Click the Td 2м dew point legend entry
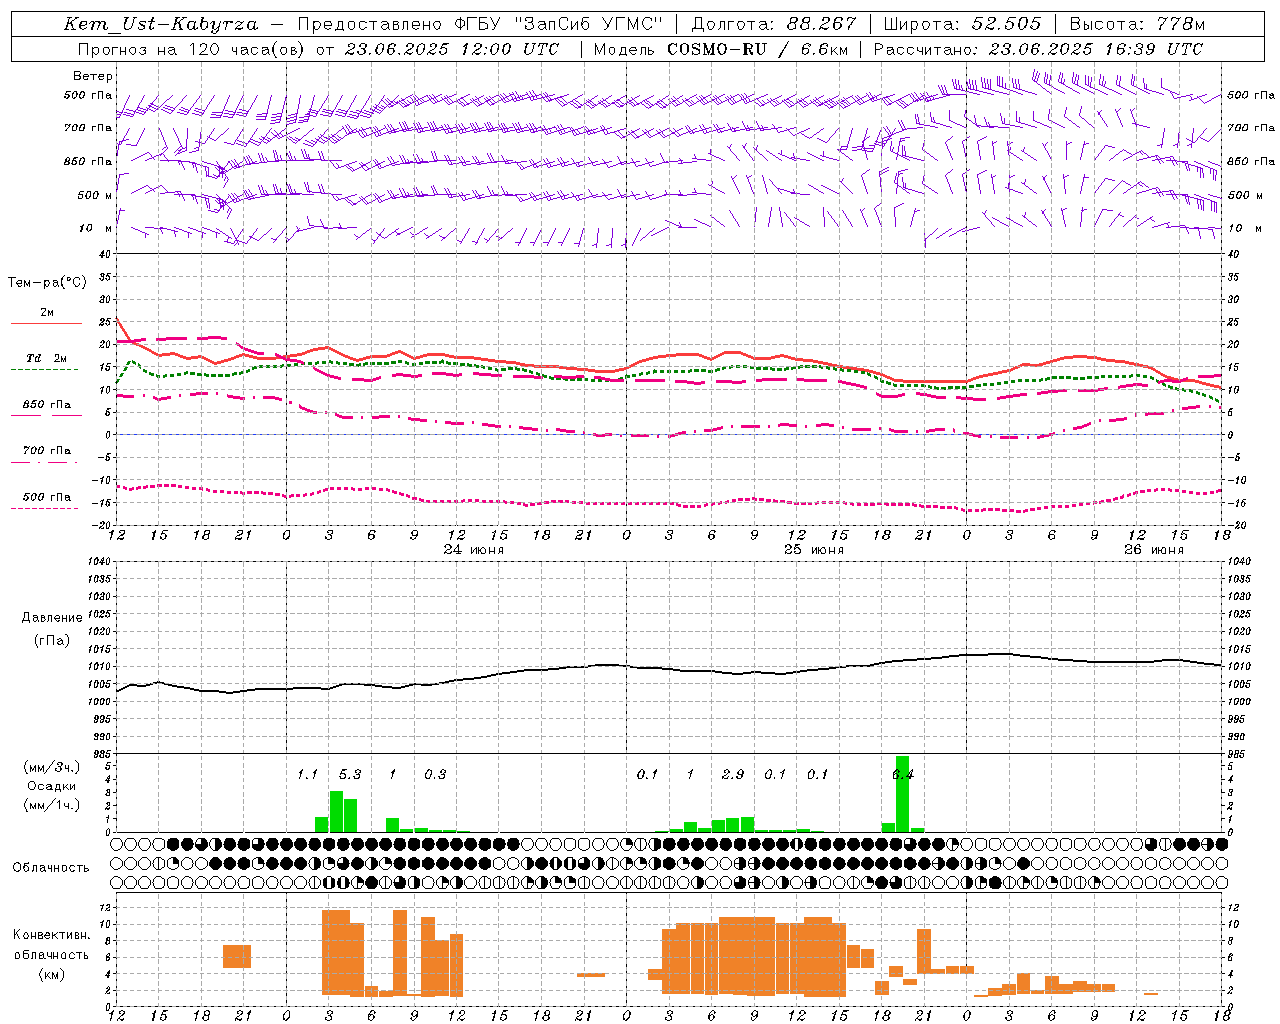The height and width of the screenshot is (1024, 1280). (46, 358)
